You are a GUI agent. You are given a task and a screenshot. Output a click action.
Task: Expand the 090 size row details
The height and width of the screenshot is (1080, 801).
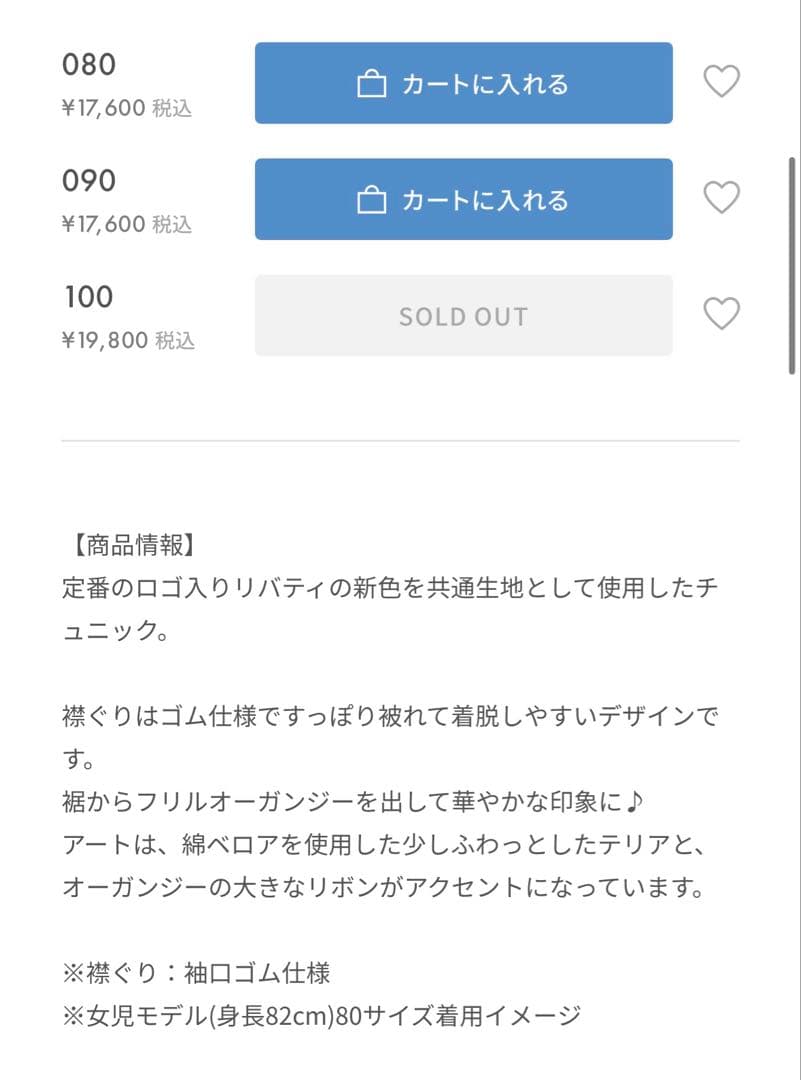click(x=88, y=181)
